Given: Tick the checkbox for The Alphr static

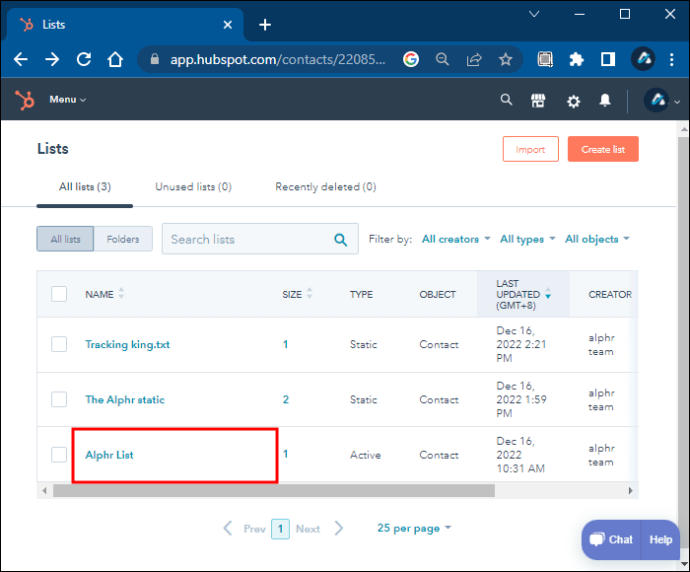Looking at the screenshot, I should [59, 399].
